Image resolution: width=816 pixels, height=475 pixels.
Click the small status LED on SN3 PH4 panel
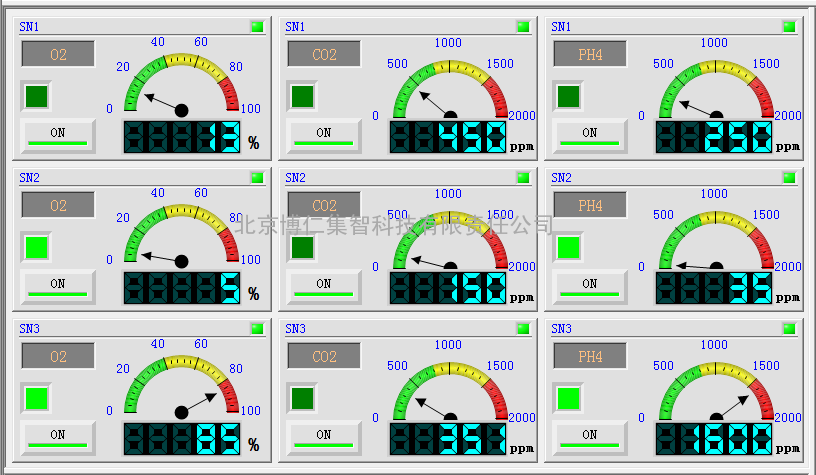click(789, 328)
